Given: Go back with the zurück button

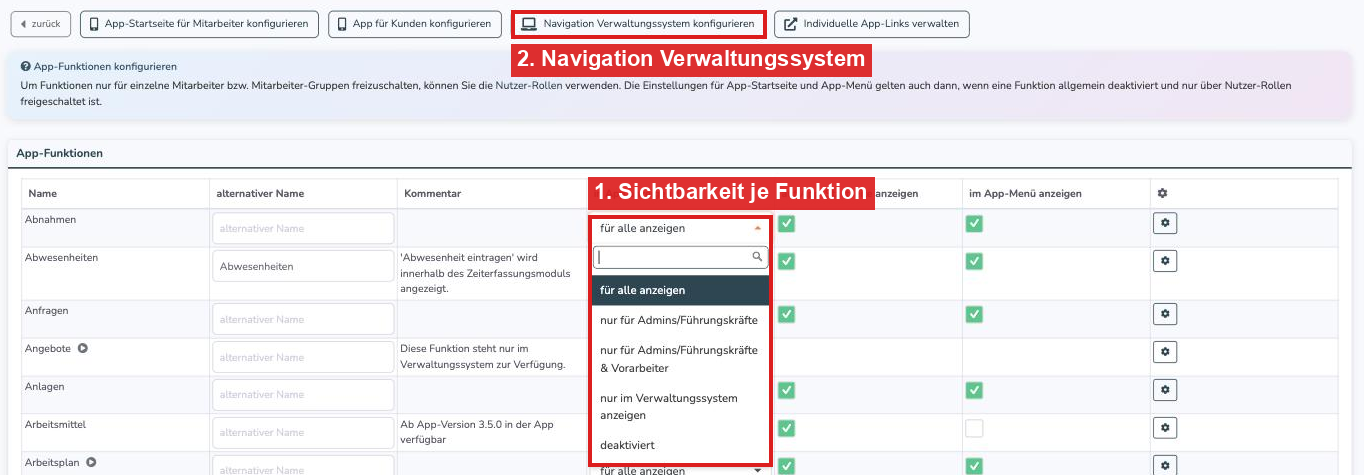Looking at the screenshot, I should (x=41, y=23).
